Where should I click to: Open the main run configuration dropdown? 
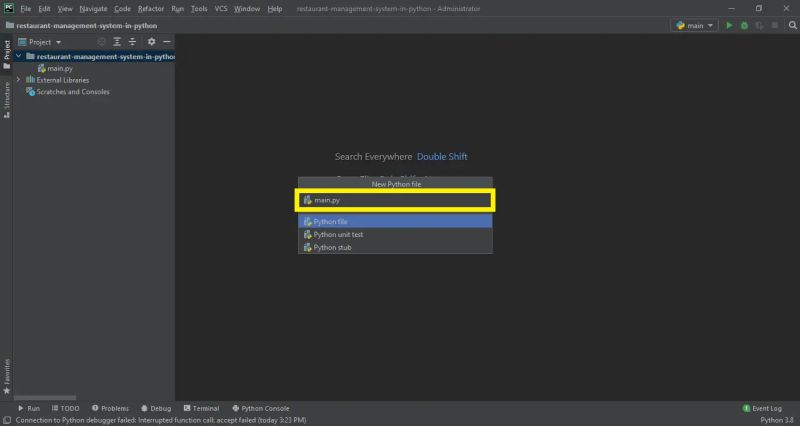[x=694, y=26]
